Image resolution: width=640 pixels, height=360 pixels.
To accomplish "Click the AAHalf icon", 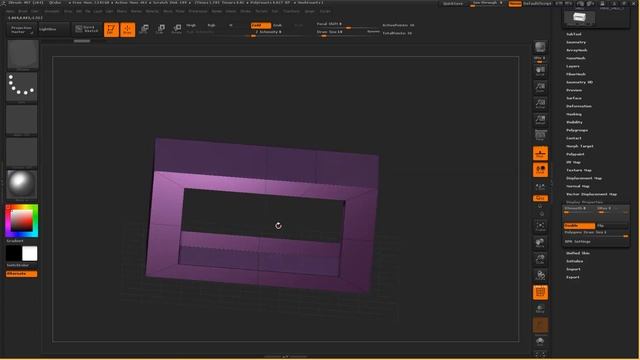I will point(540,120).
